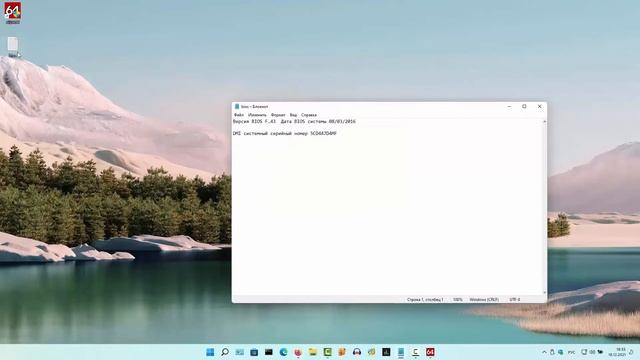Open the Файл menu in Notepad
The height and width of the screenshot is (360, 640).
pyautogui.click(x=239, y=115)
